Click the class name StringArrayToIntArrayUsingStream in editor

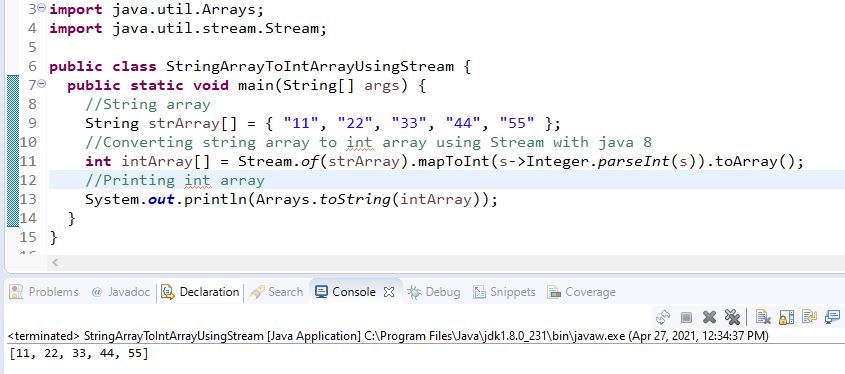(x=310, y=67)
